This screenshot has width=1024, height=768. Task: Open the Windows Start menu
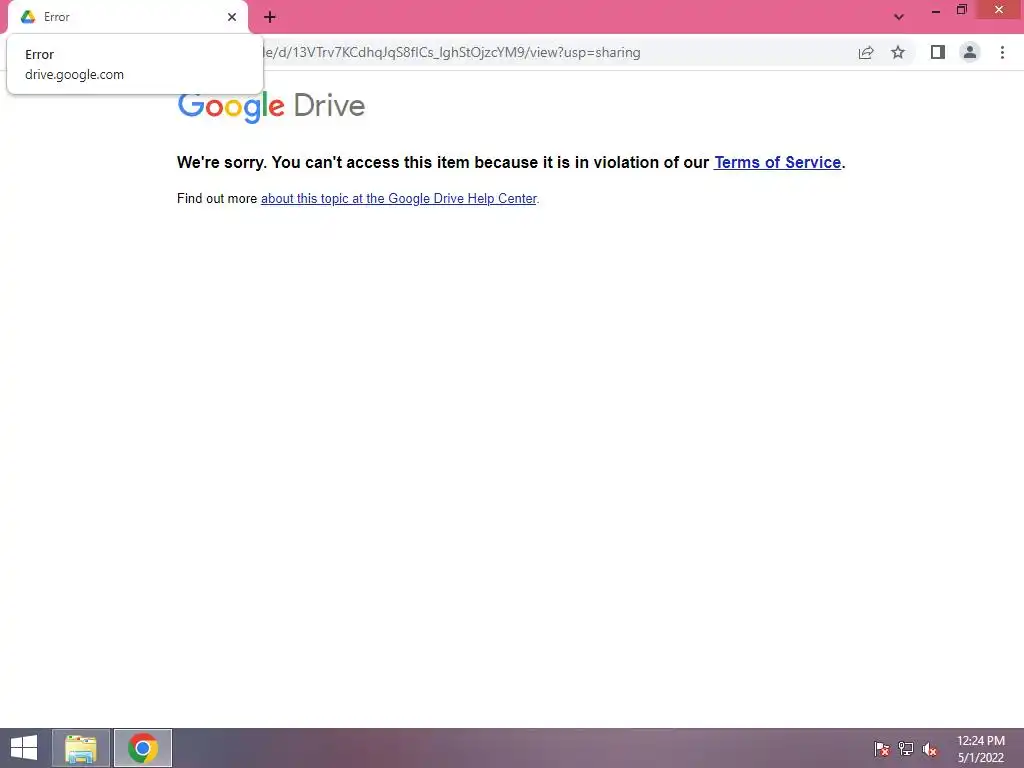(x=24, y=748)
